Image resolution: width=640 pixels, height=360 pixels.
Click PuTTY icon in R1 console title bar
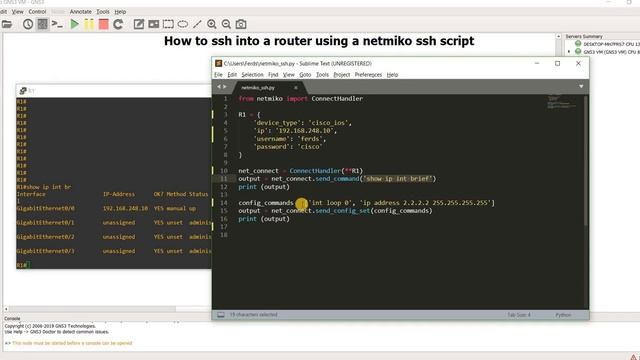click(23, 91)
